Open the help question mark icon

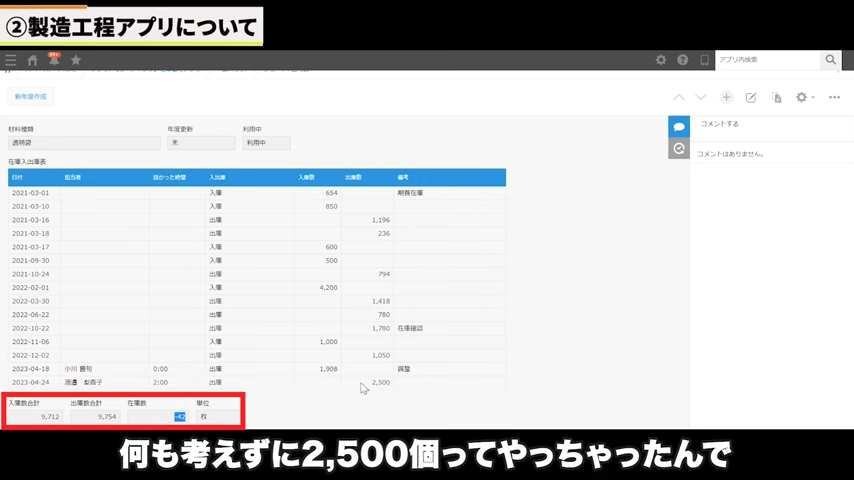pos(682,60)
